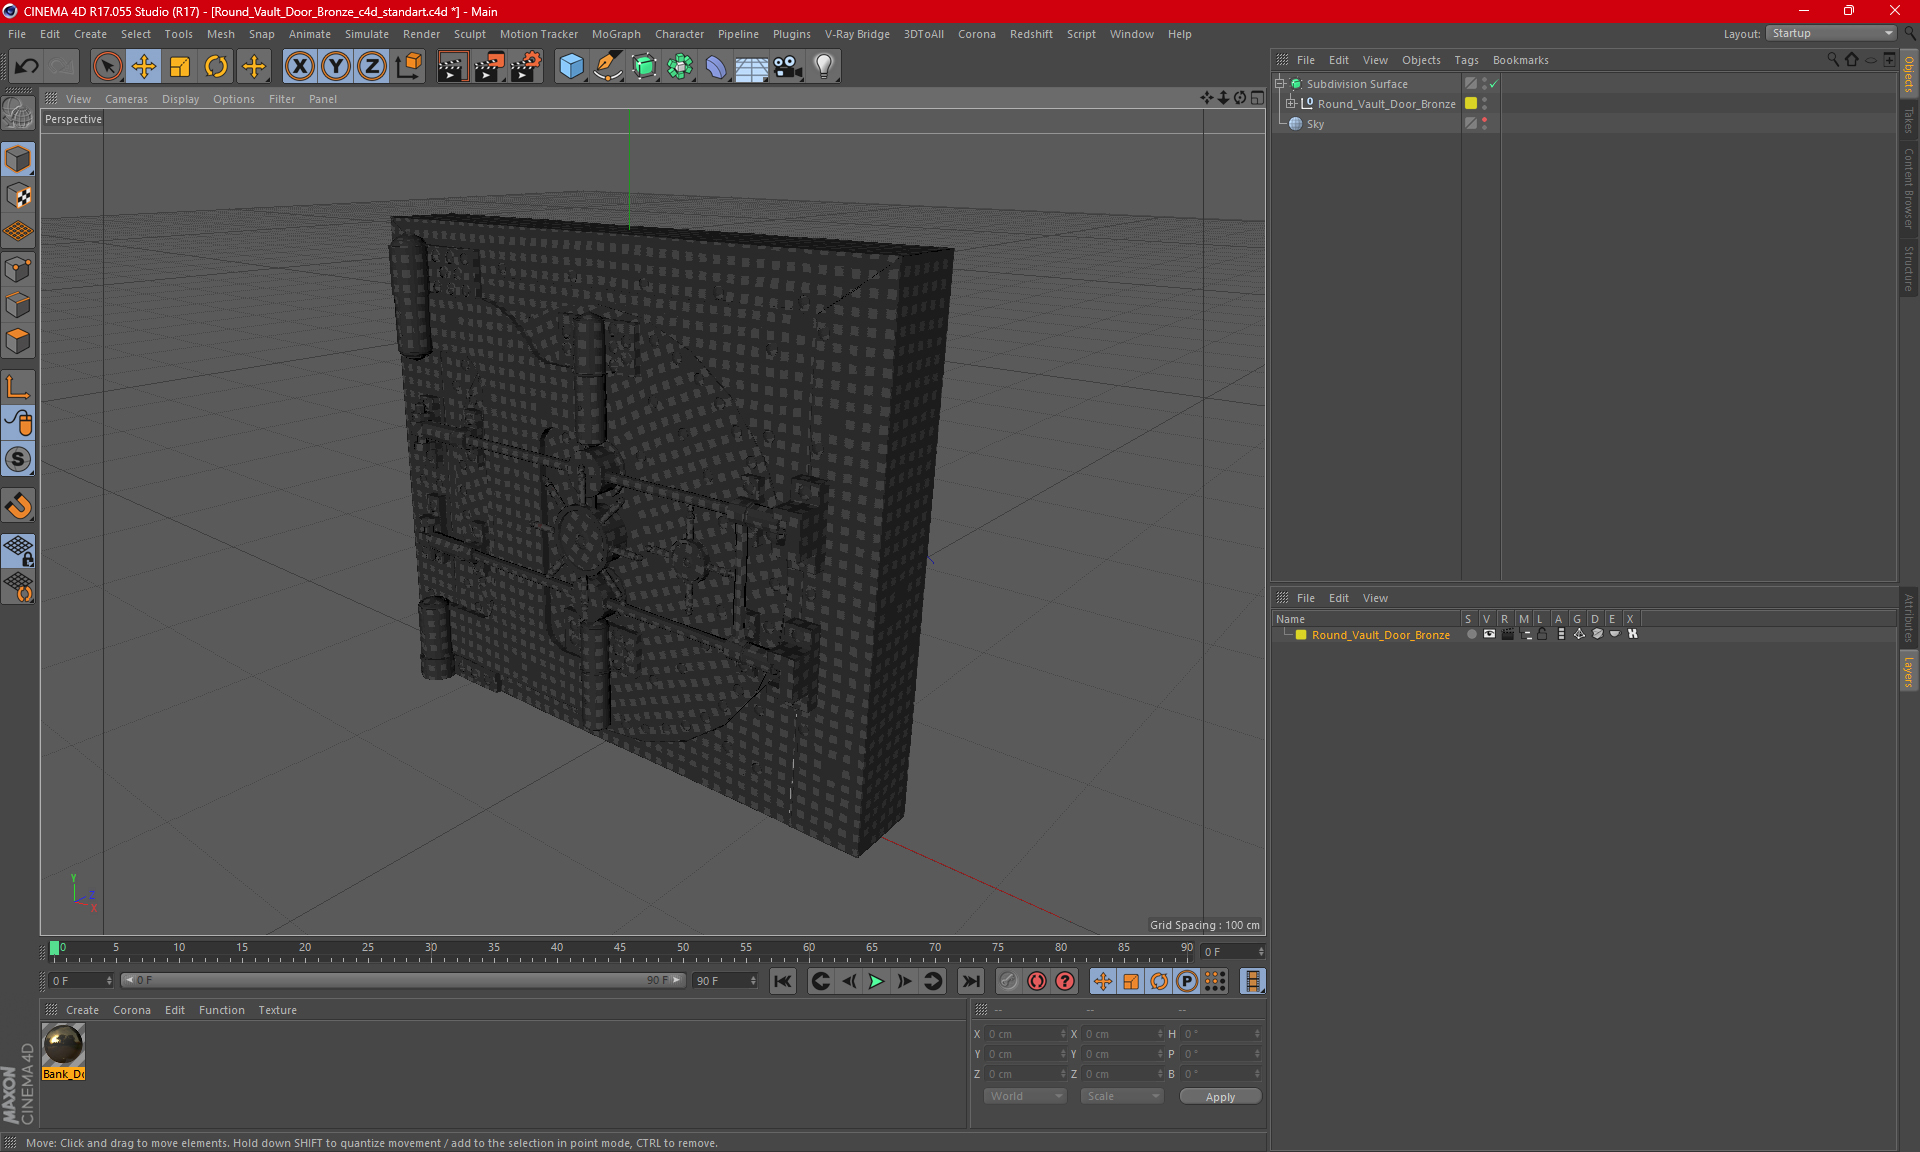Toggle X-axis lock
This screenshot has width=1920, height=1152.
(299, 67)
